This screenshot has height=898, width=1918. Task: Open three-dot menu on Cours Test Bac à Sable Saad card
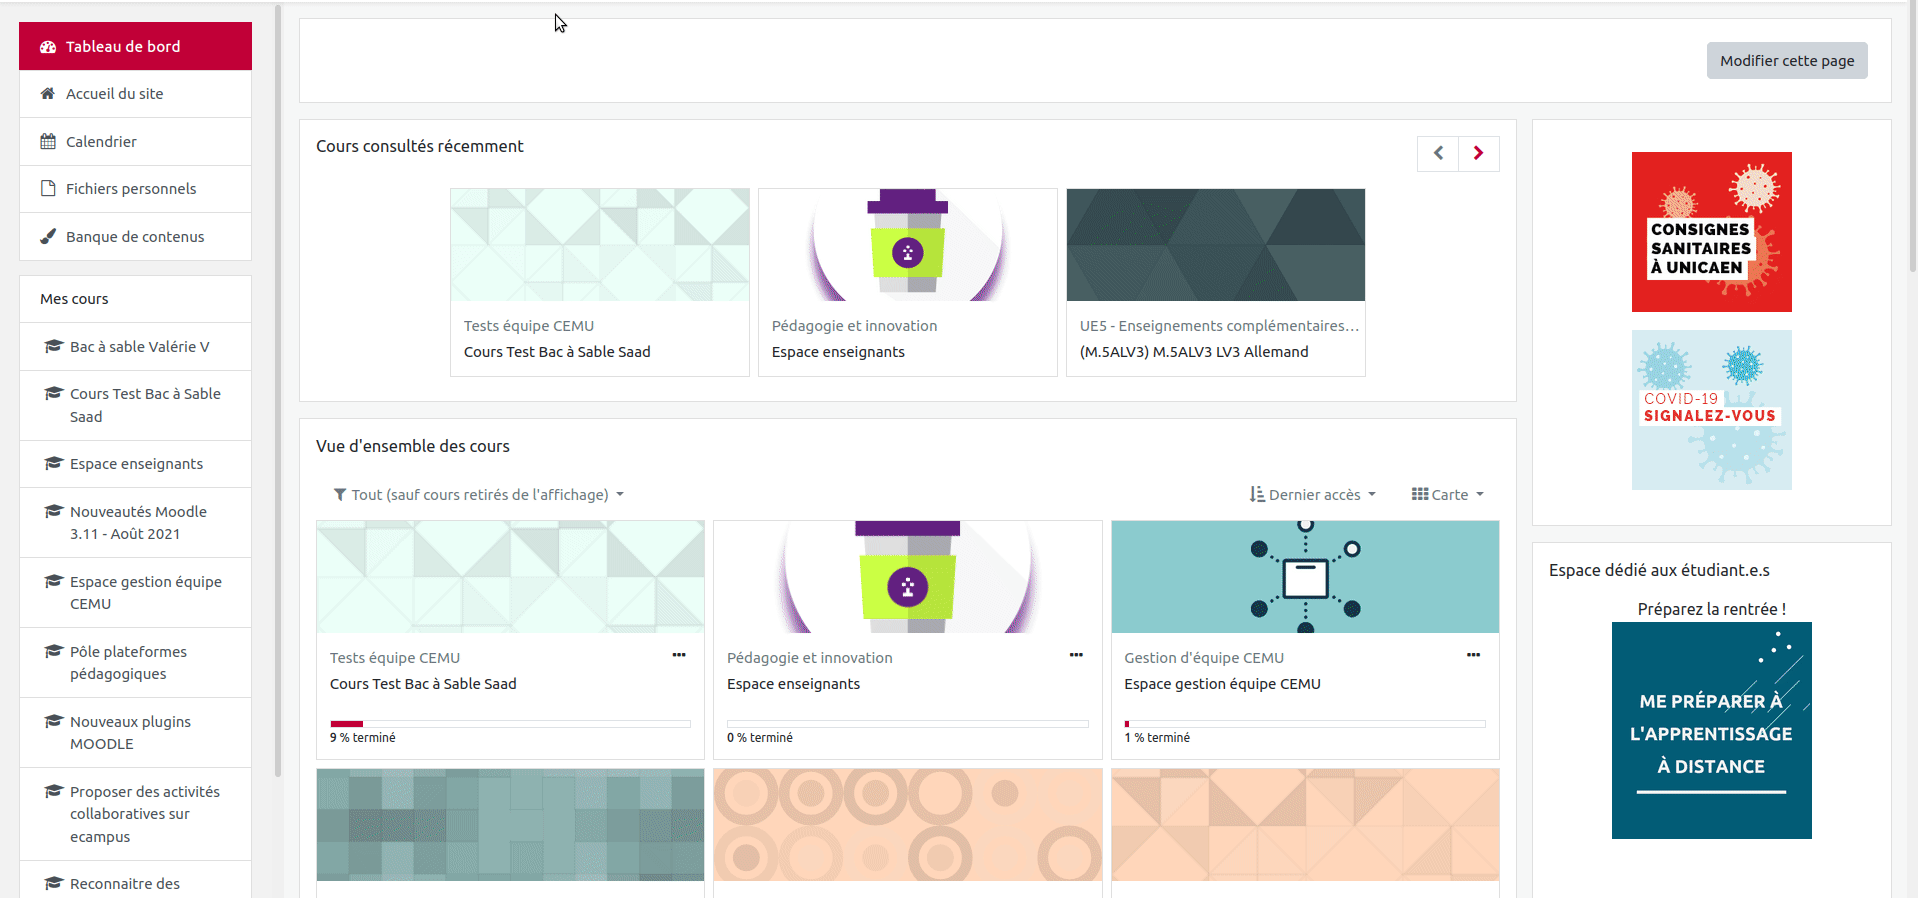[679, 655]
